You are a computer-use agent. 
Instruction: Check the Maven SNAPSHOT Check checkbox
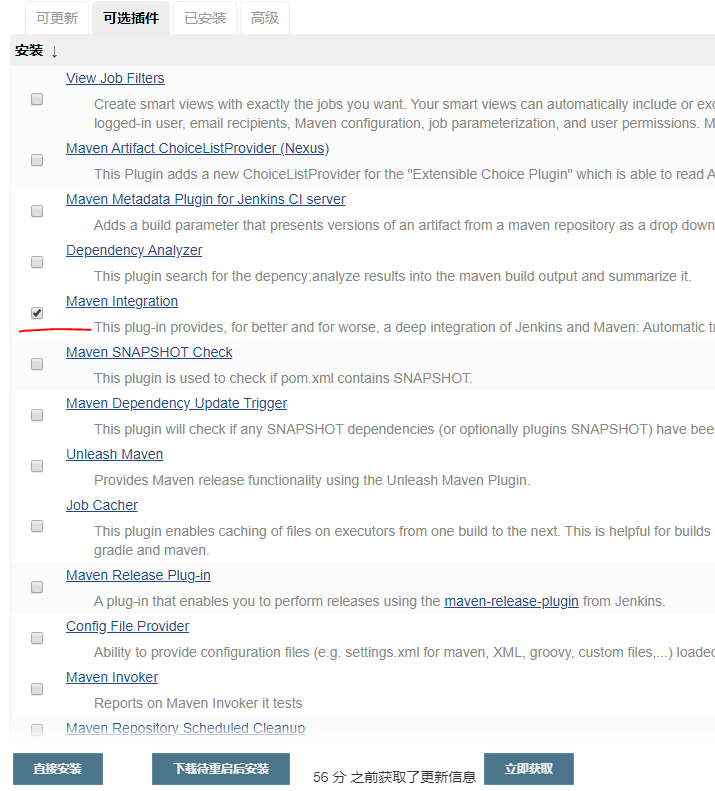37,364
